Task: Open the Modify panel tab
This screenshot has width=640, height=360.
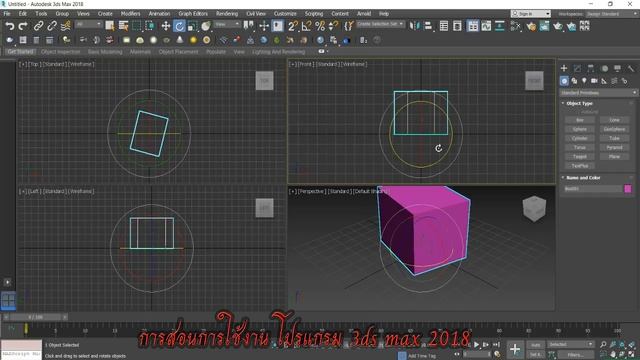Action: pyautogui.click(x=577, y=68)
